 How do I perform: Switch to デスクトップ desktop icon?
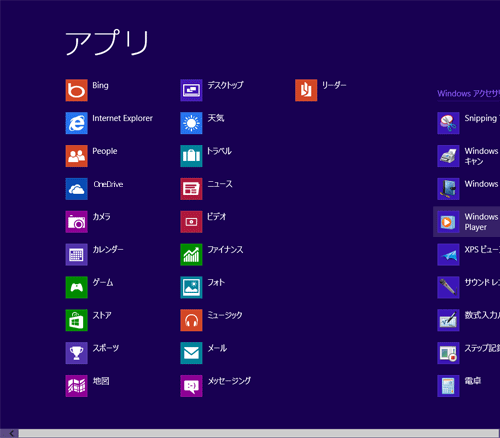191,90
